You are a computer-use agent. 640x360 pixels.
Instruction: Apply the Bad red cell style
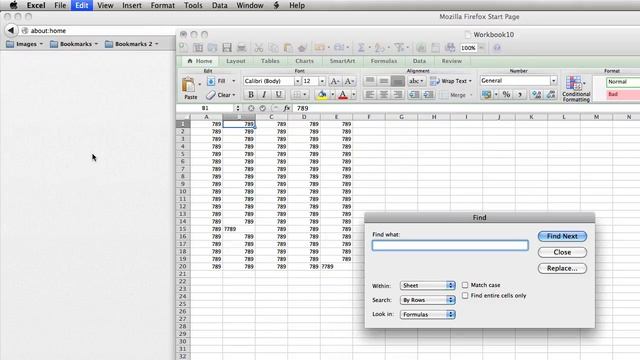coord(622,94)
